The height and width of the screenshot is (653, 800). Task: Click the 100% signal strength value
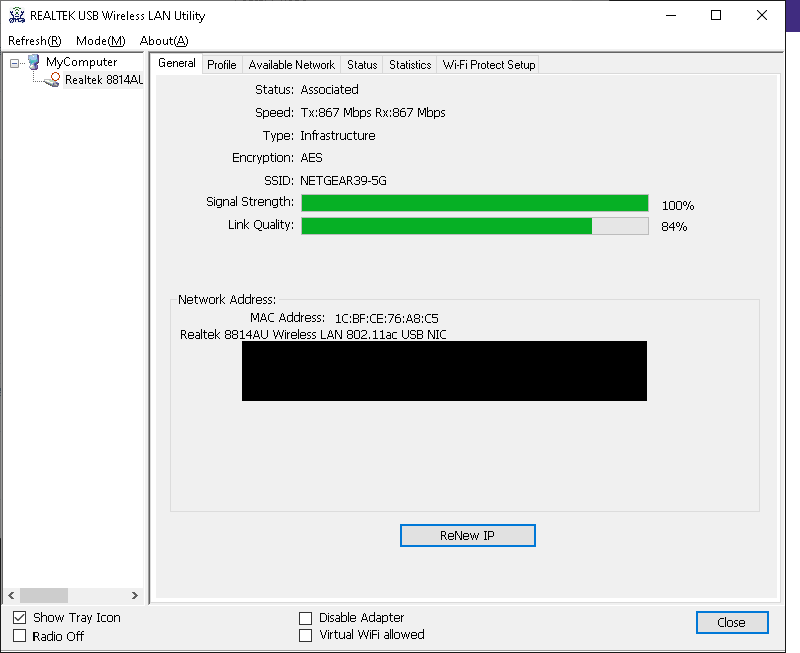click(x=678, y=206)
